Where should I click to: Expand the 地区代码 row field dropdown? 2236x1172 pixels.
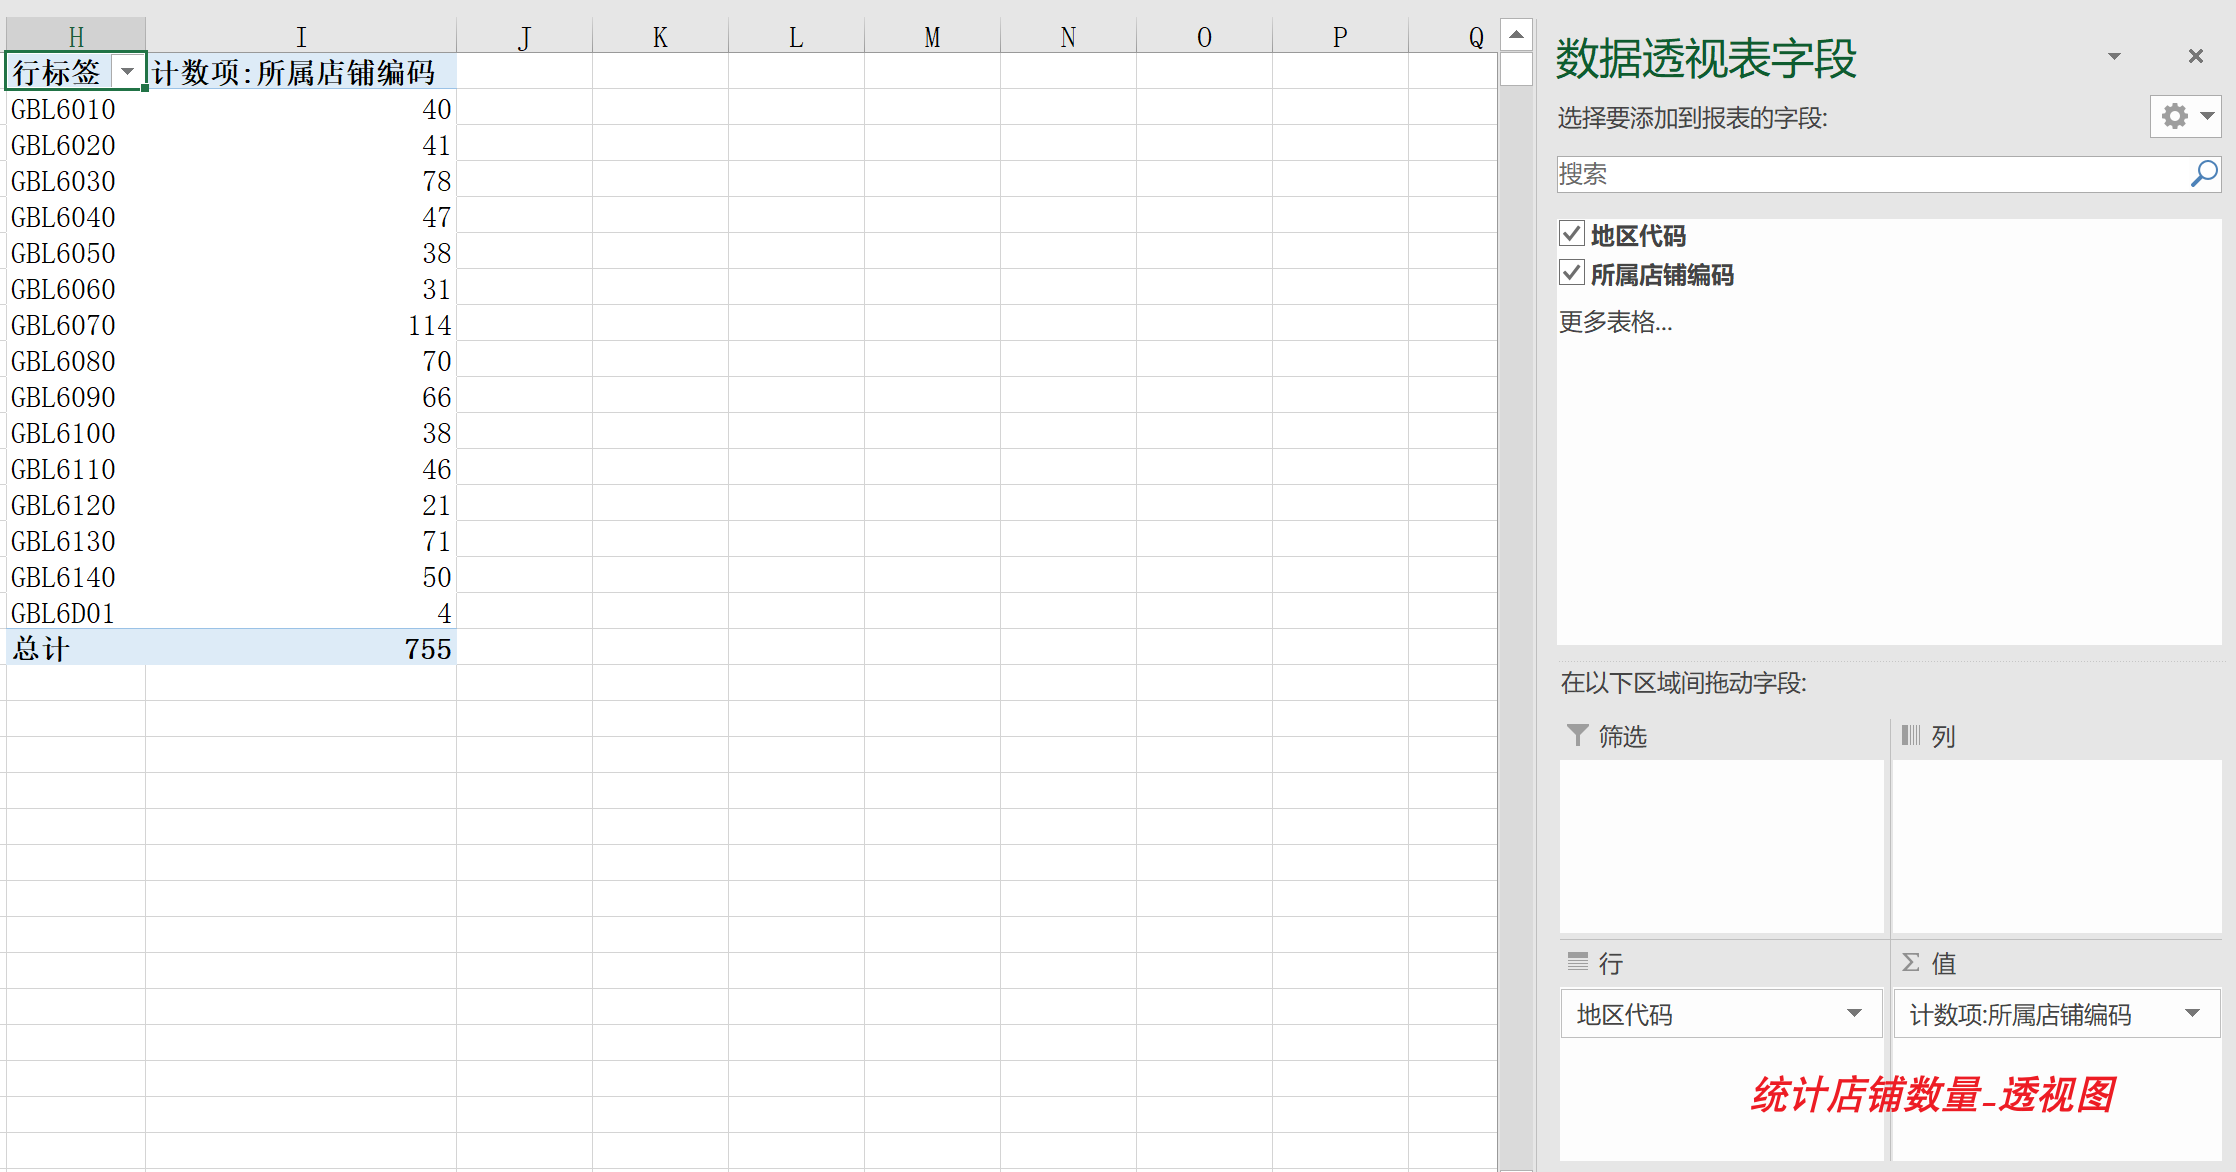click(x=1854, y=1014)
